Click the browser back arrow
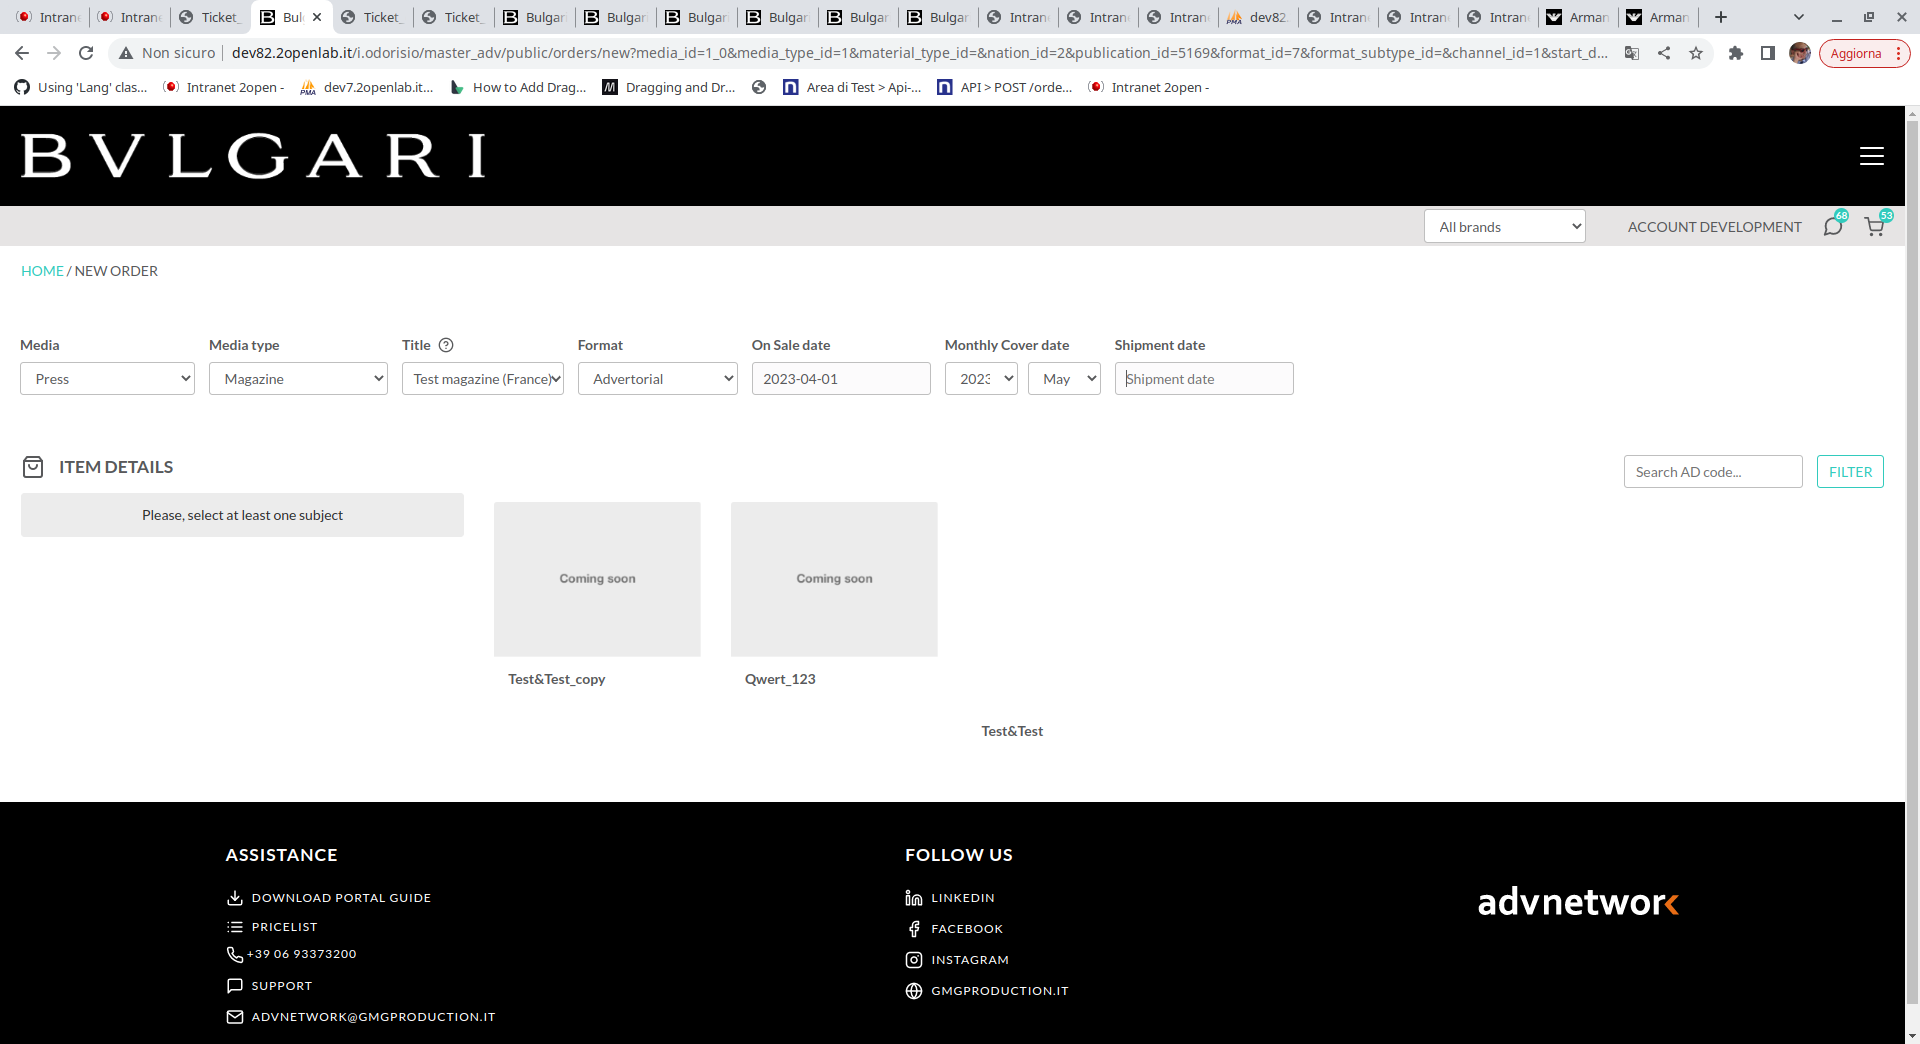This screenshot has height=1044, width=1920. click(22, 53)
